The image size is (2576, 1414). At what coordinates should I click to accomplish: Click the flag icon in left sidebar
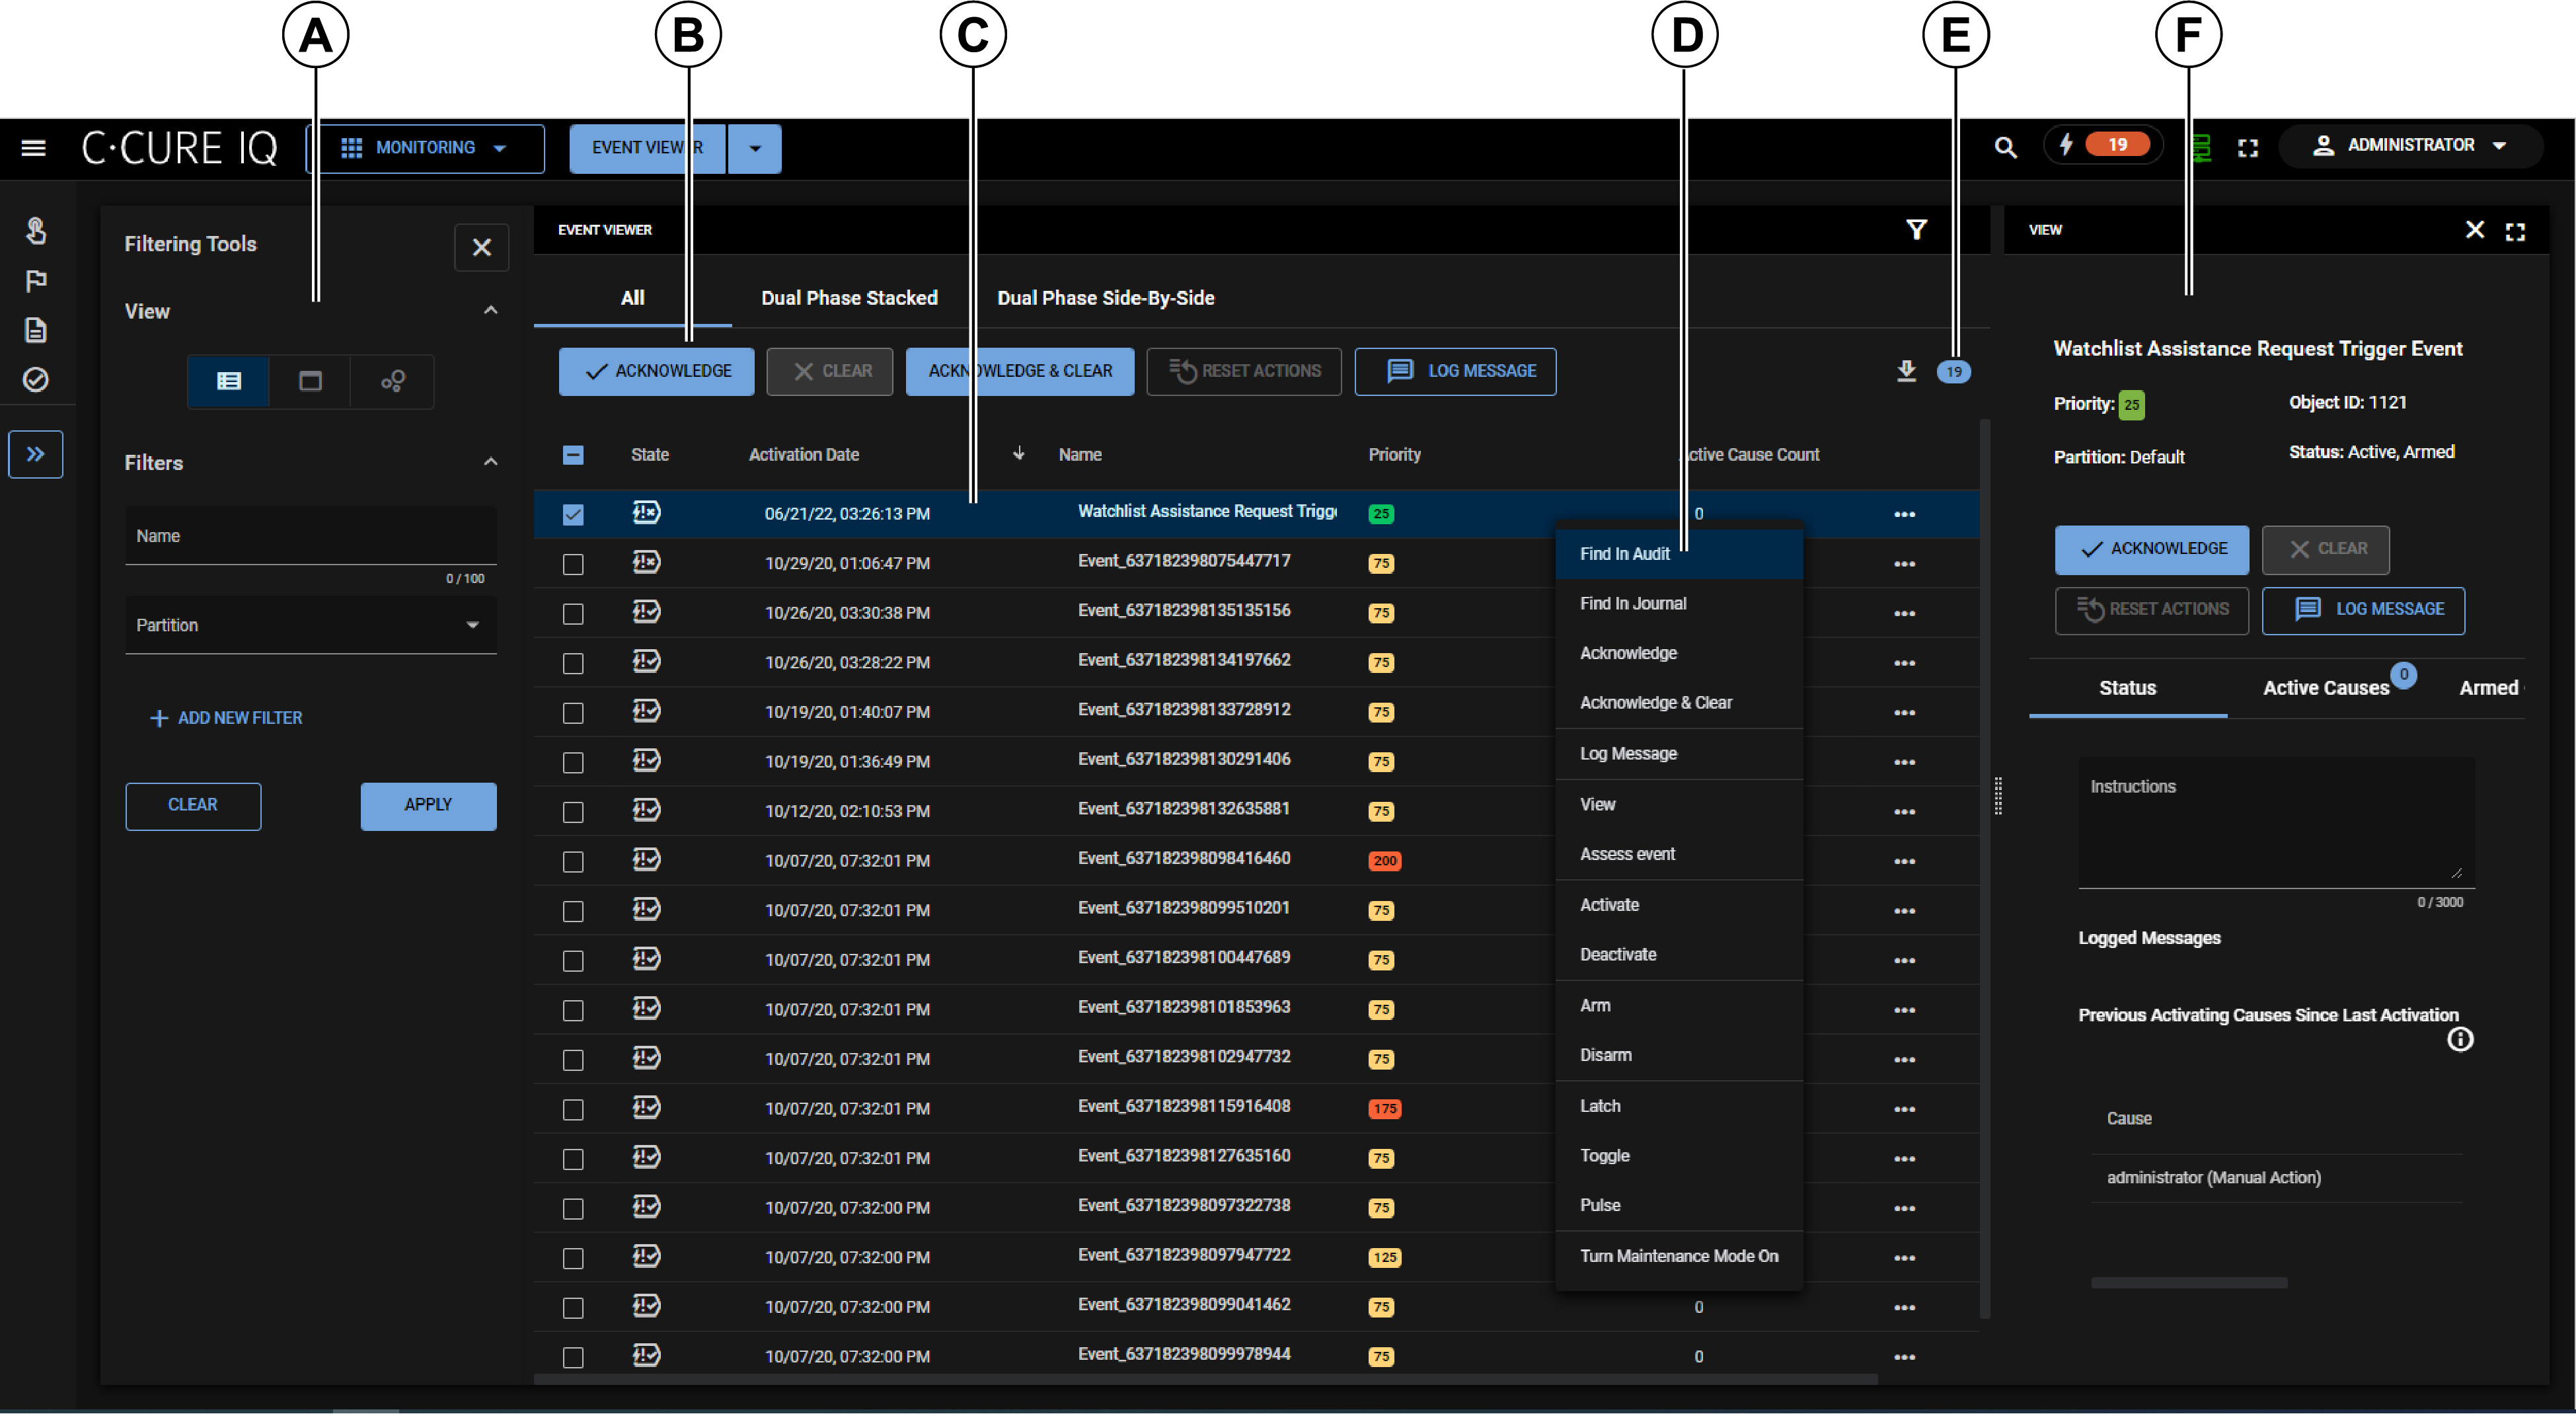[36, 281]
